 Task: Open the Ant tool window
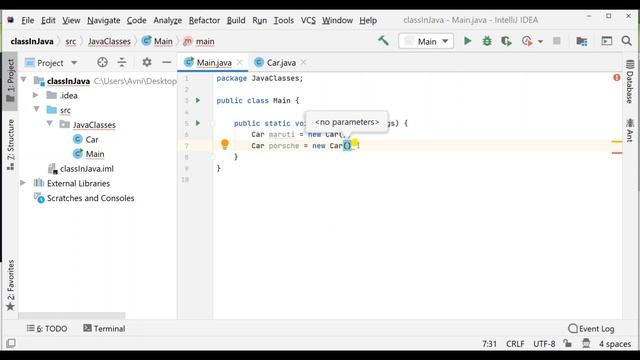[630, 130]
